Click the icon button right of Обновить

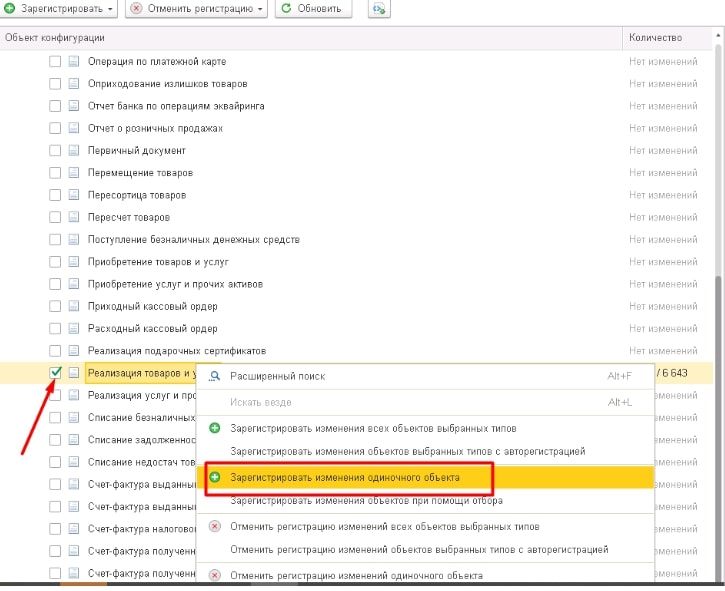378,8
